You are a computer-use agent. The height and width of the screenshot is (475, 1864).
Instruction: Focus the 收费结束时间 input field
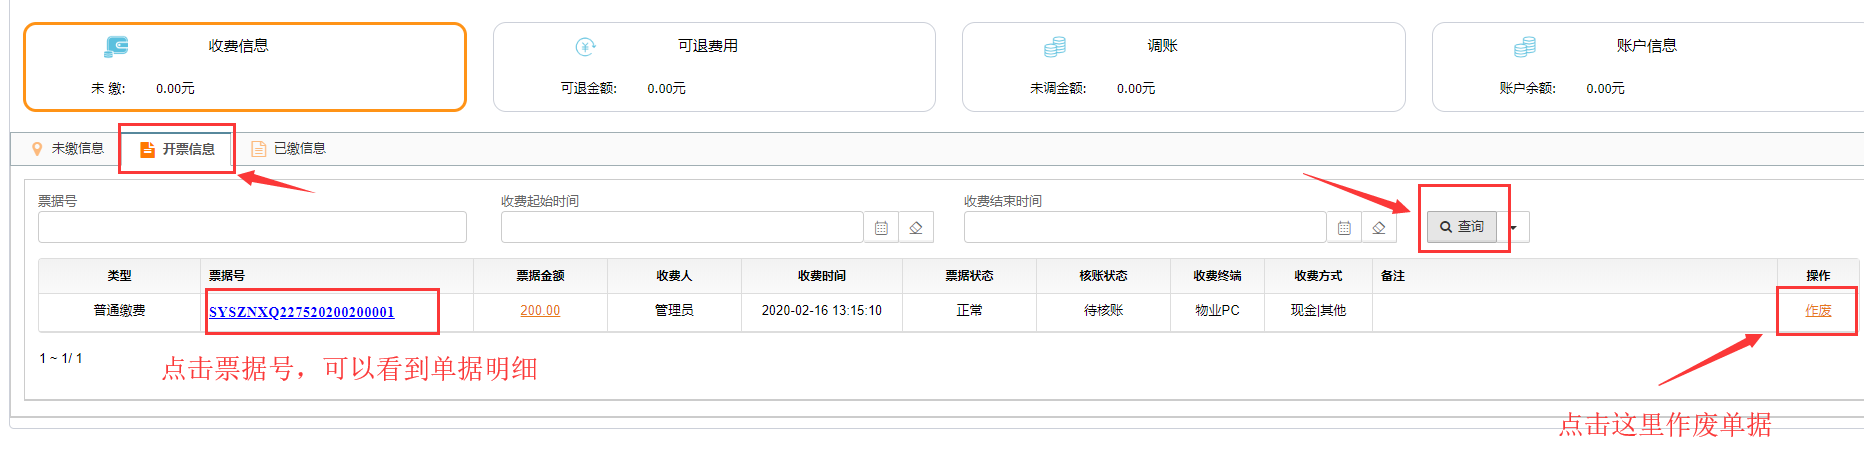click(x=1145, y=227)
